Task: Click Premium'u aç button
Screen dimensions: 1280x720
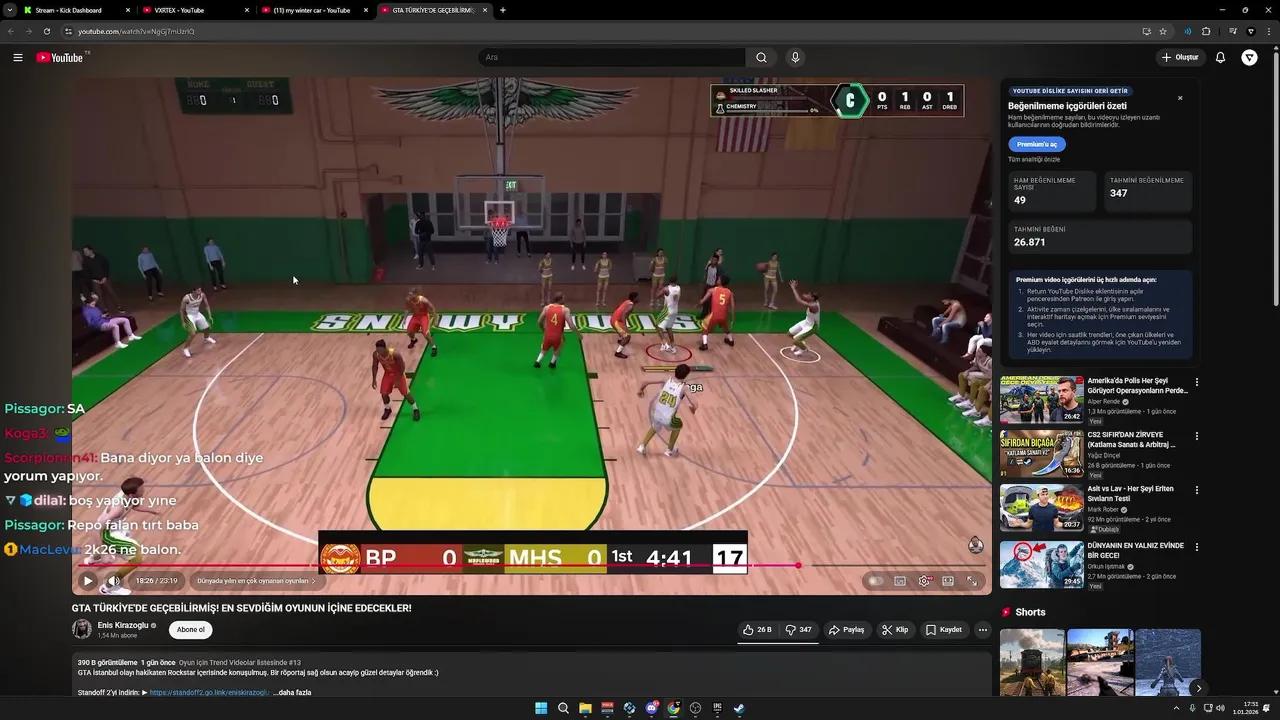Action: coord(1037,144)
